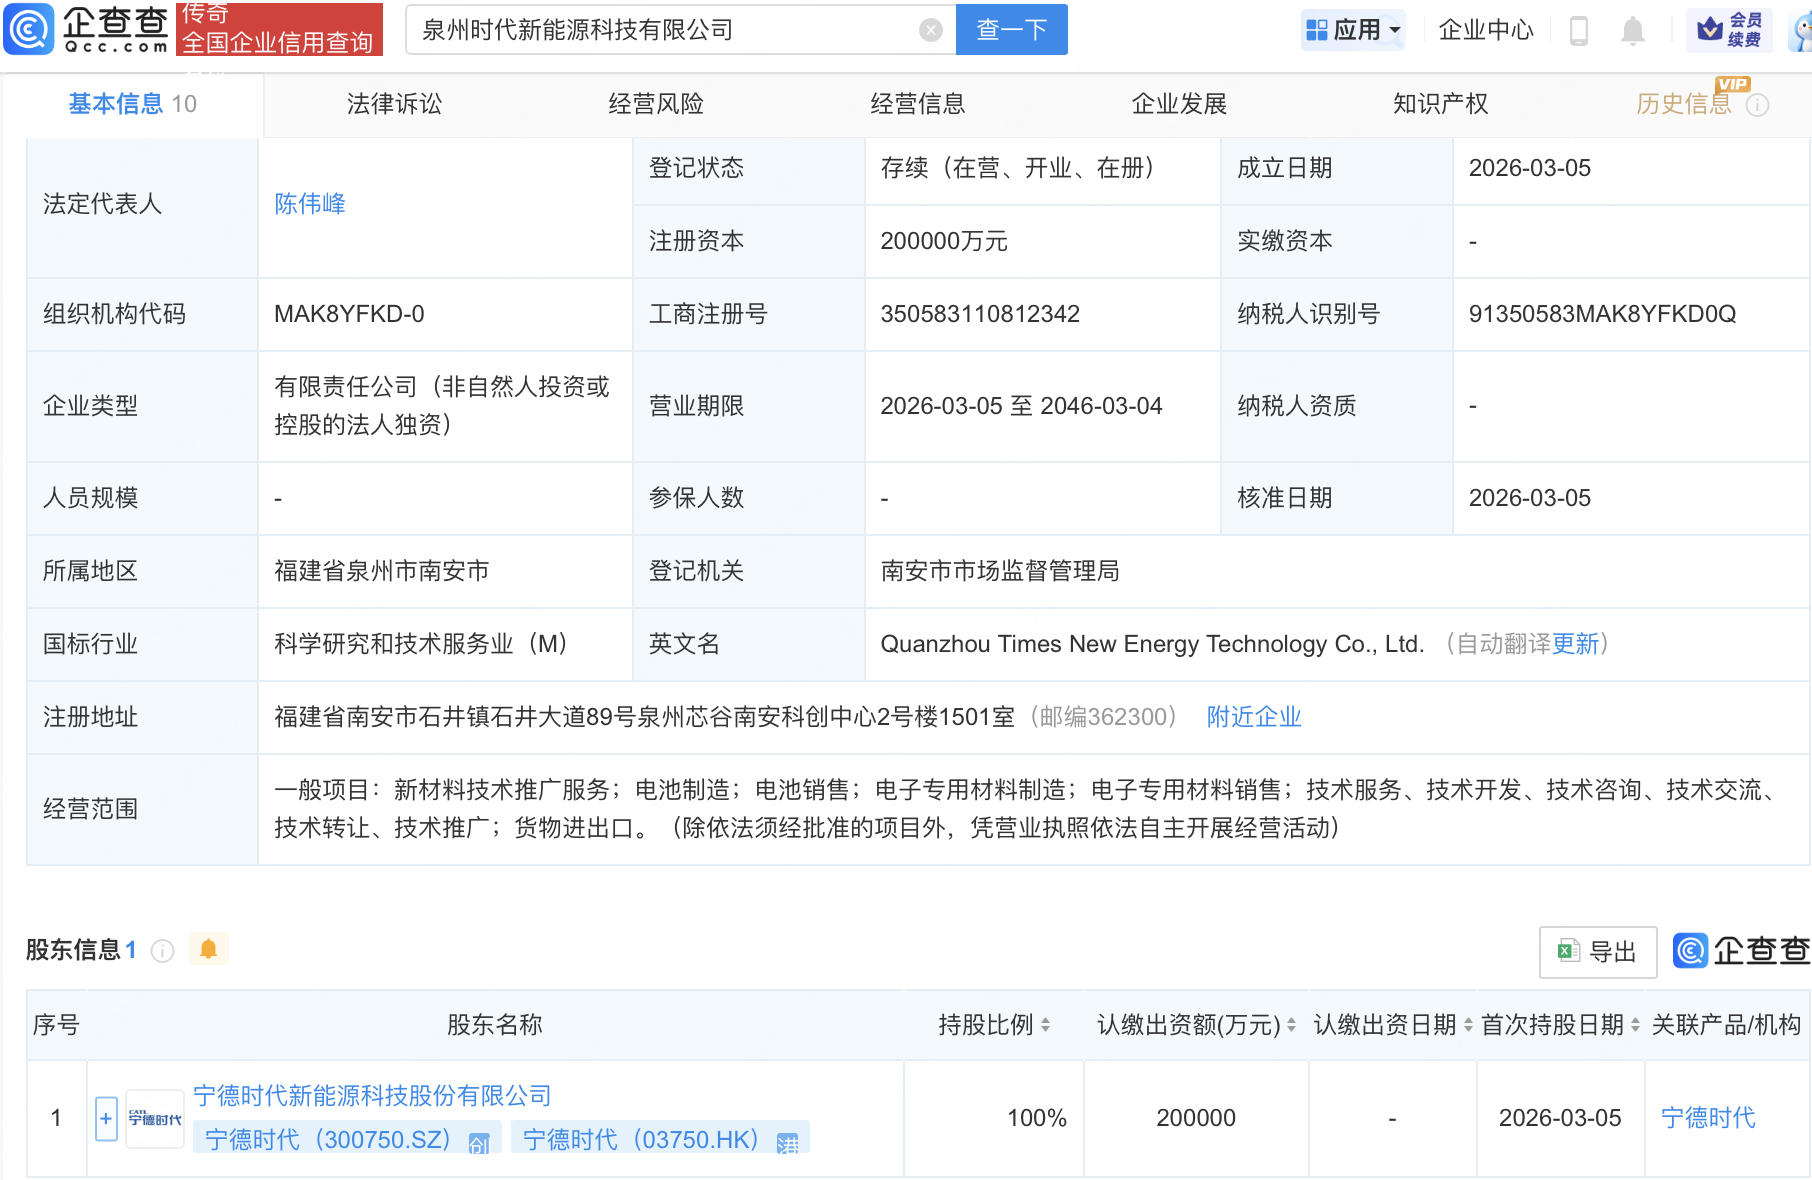This screenshot has height=1180, width=1812.
Task: Click the mobile phone icon in the header
Action: (x=1580, y=30)
